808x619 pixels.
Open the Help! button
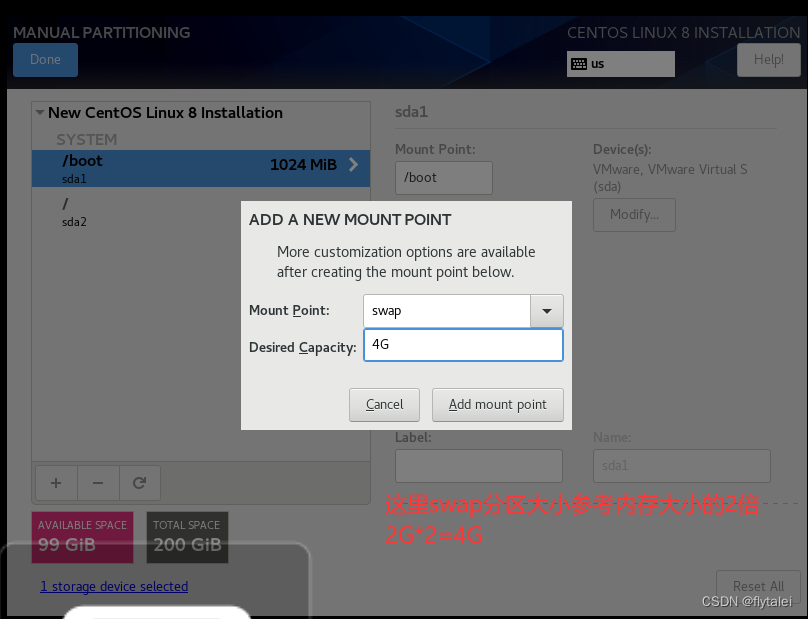pos(768,60)
